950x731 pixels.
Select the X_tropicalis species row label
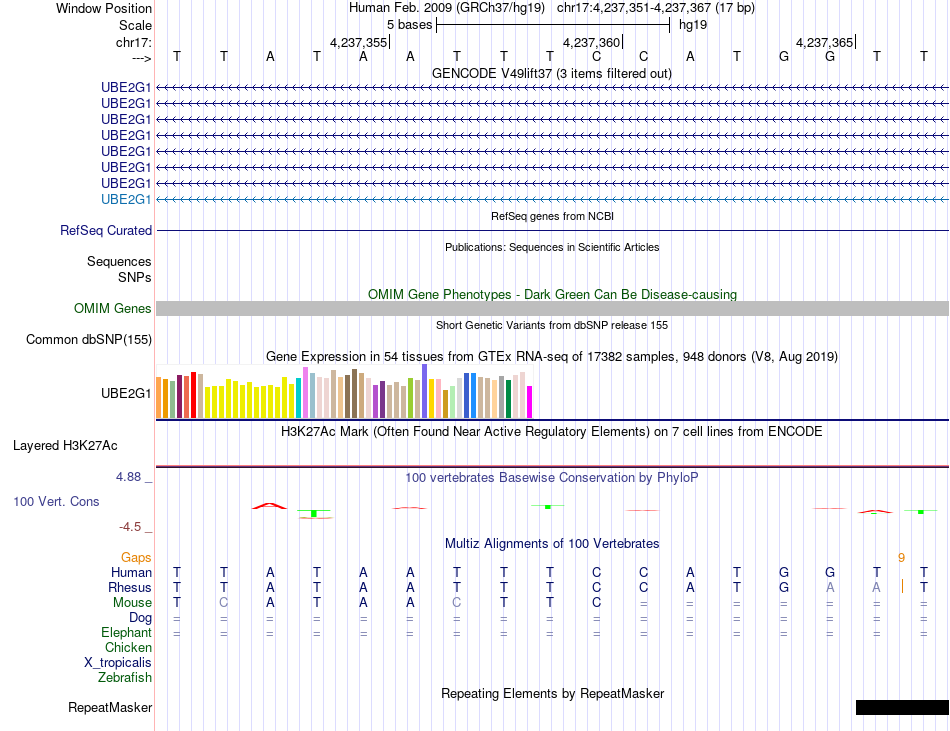click(x=118, y=663)
